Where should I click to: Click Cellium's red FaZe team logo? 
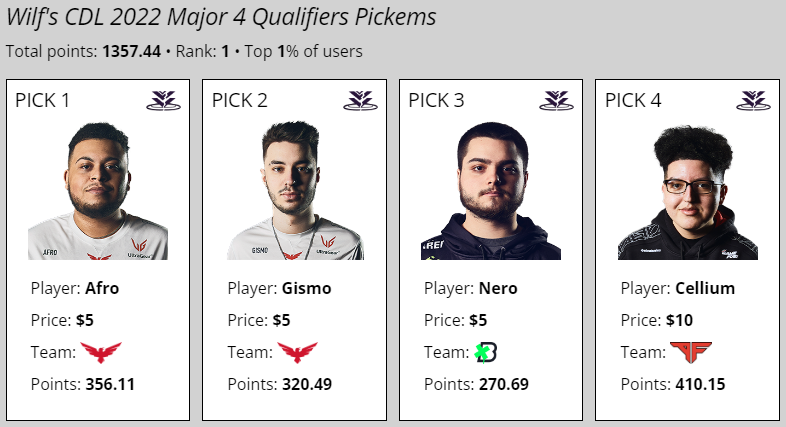(691, 352)
